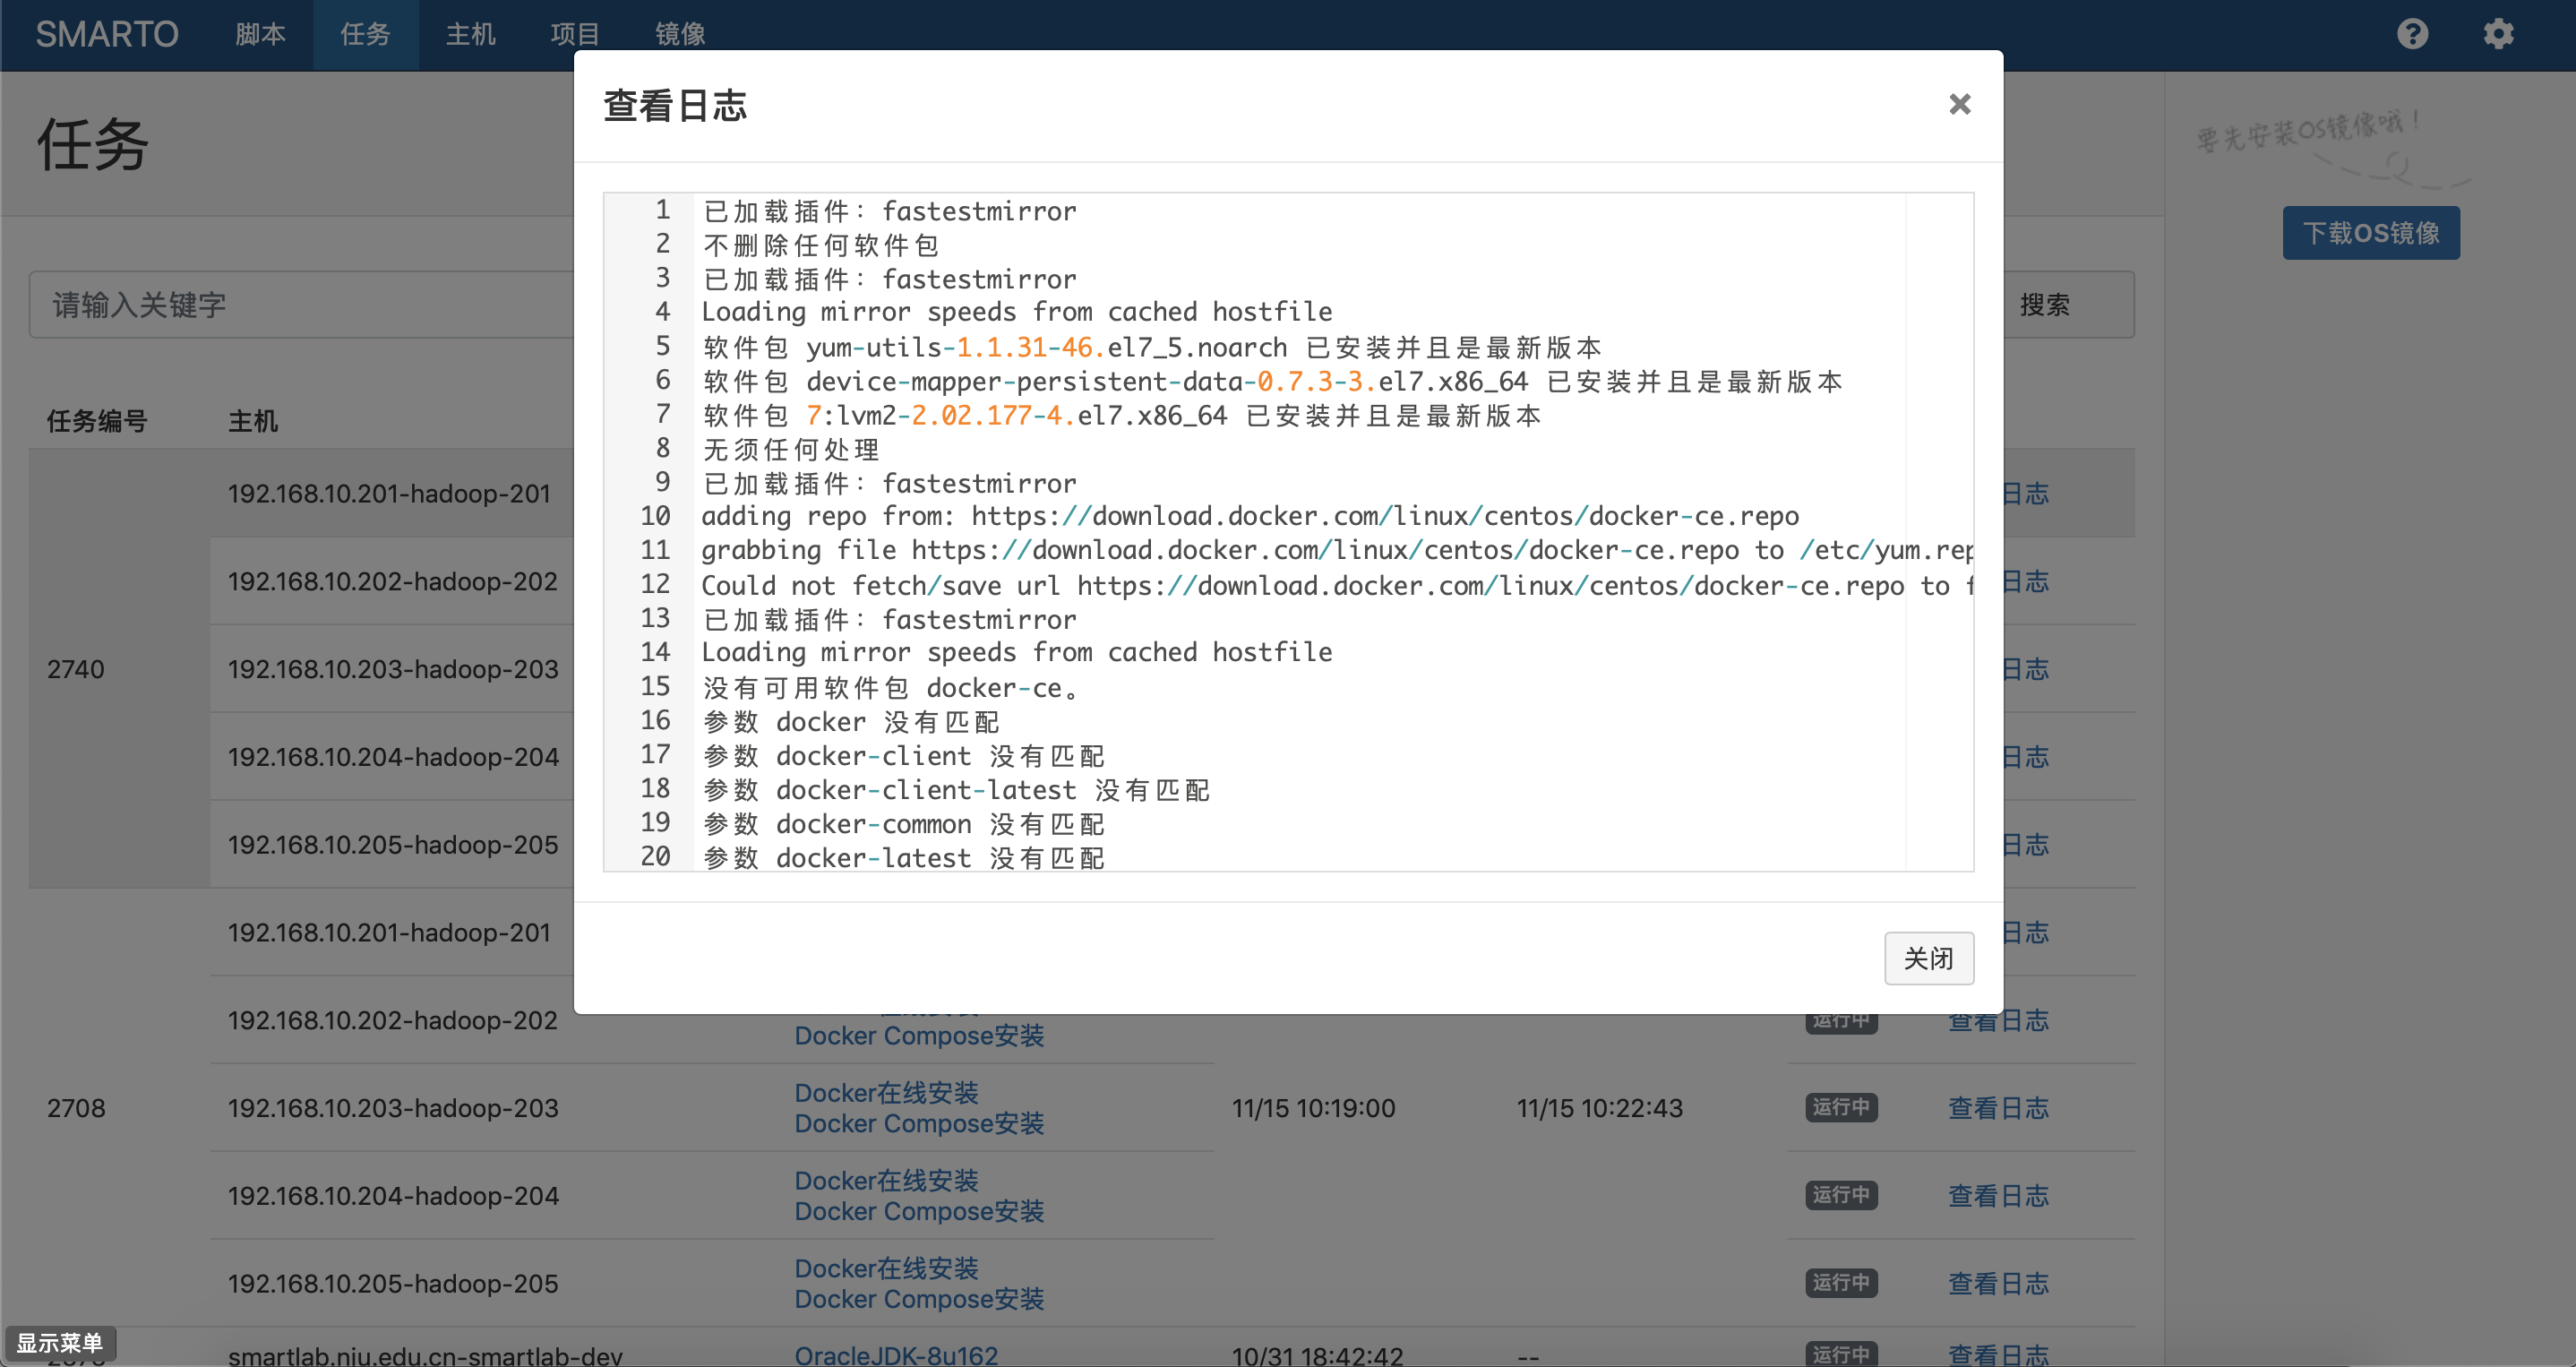Close the log dialog with the X icon
This screenshot has width=2576, height=1367.
click(x=1959, y=104)
